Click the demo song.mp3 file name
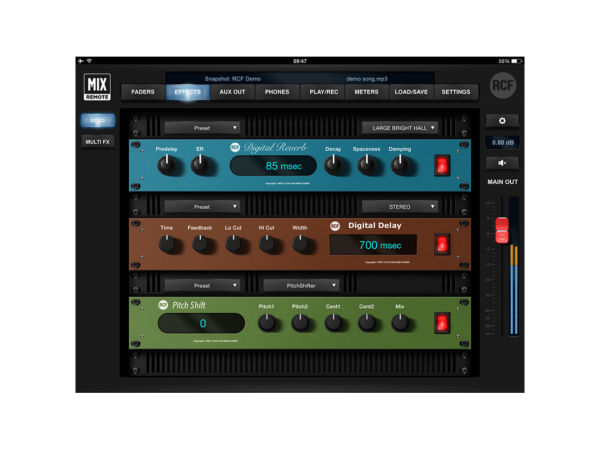Screen dimensions: 600x450 point(367,79)
